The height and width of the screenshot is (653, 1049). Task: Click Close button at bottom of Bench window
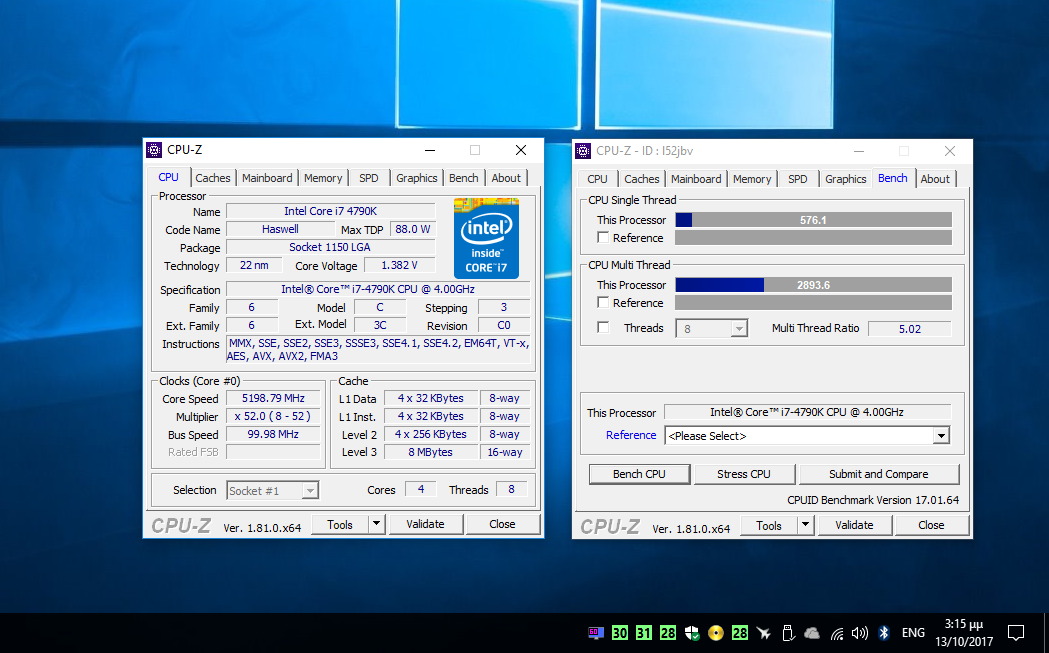pos(931,525)
